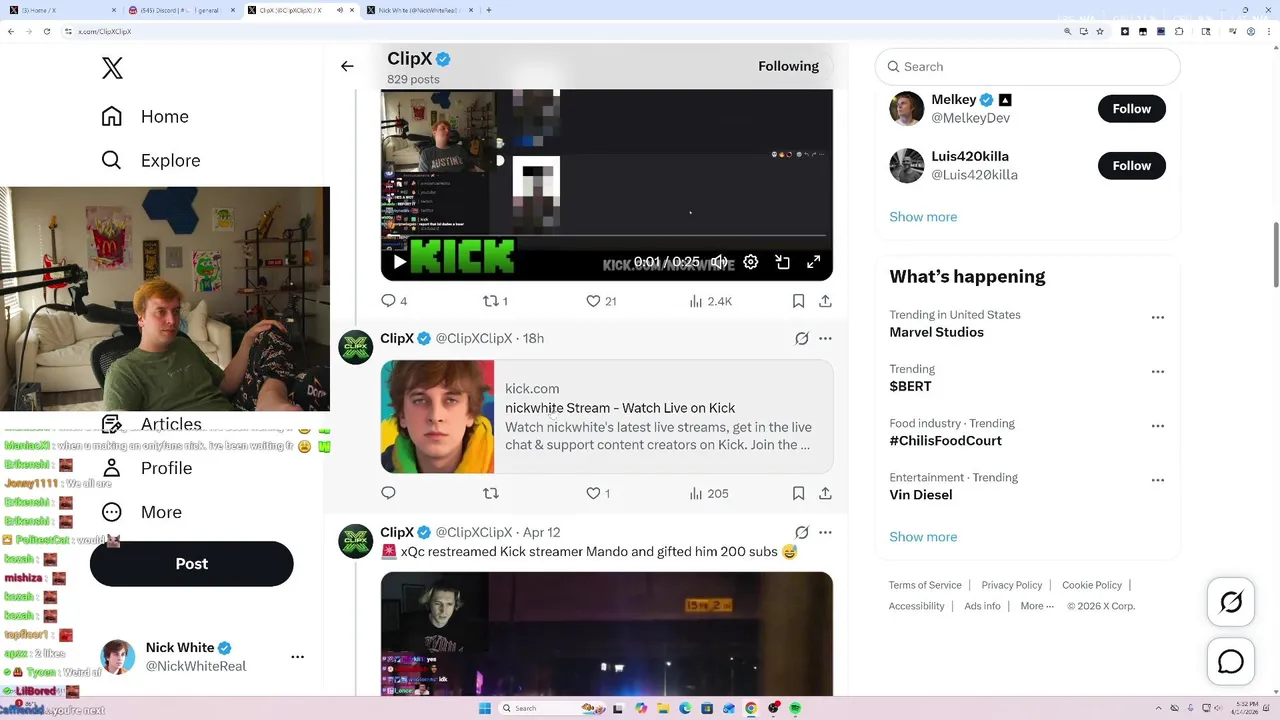Repost the kick.com link post
The height and width of the screenshot is (720, 1280).
pyautogui.click(x=491, y=493)
